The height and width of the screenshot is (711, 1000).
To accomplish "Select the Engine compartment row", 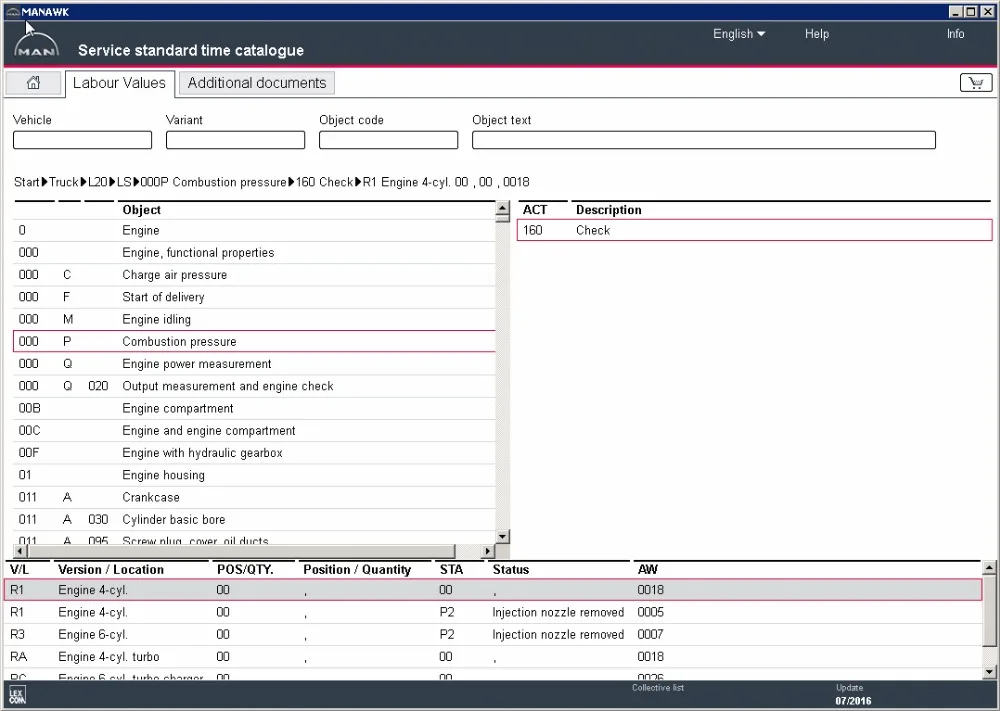I will [254, 409].
